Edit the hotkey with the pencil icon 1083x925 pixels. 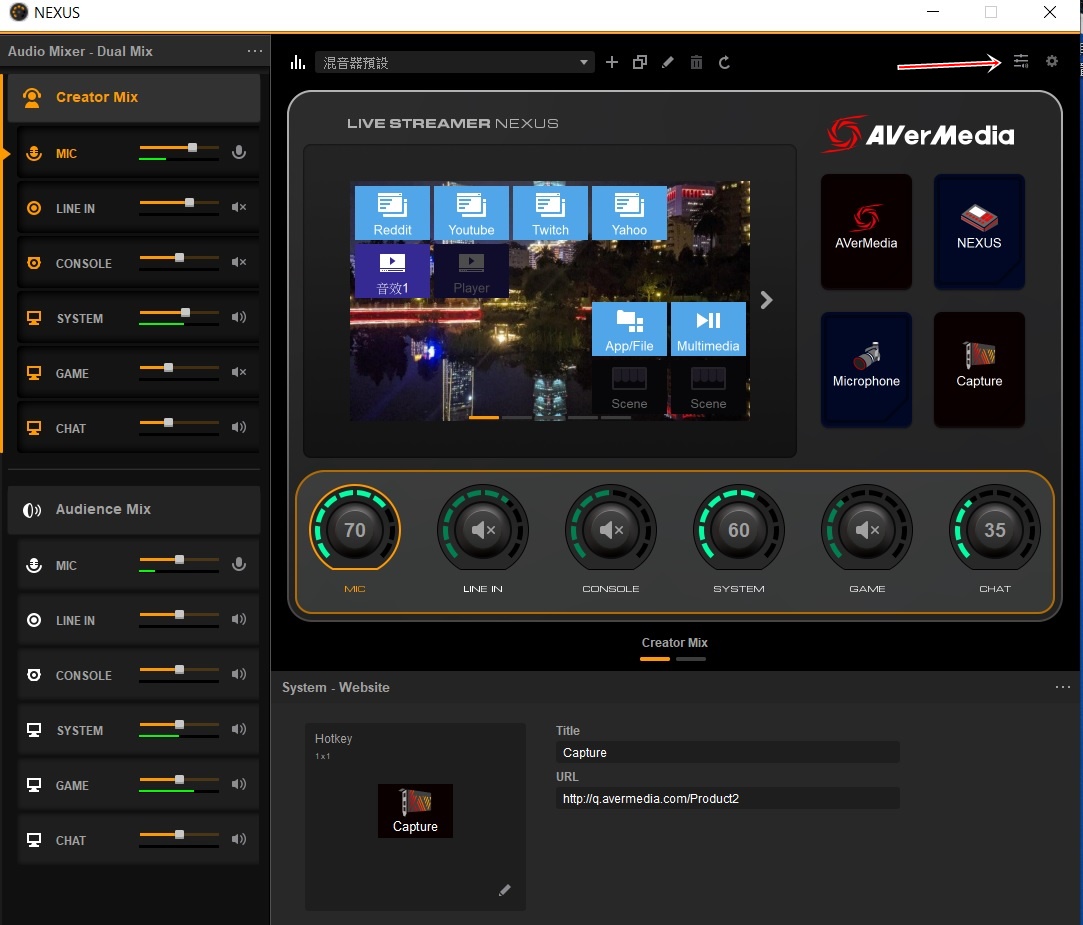(x=505, y=890)
